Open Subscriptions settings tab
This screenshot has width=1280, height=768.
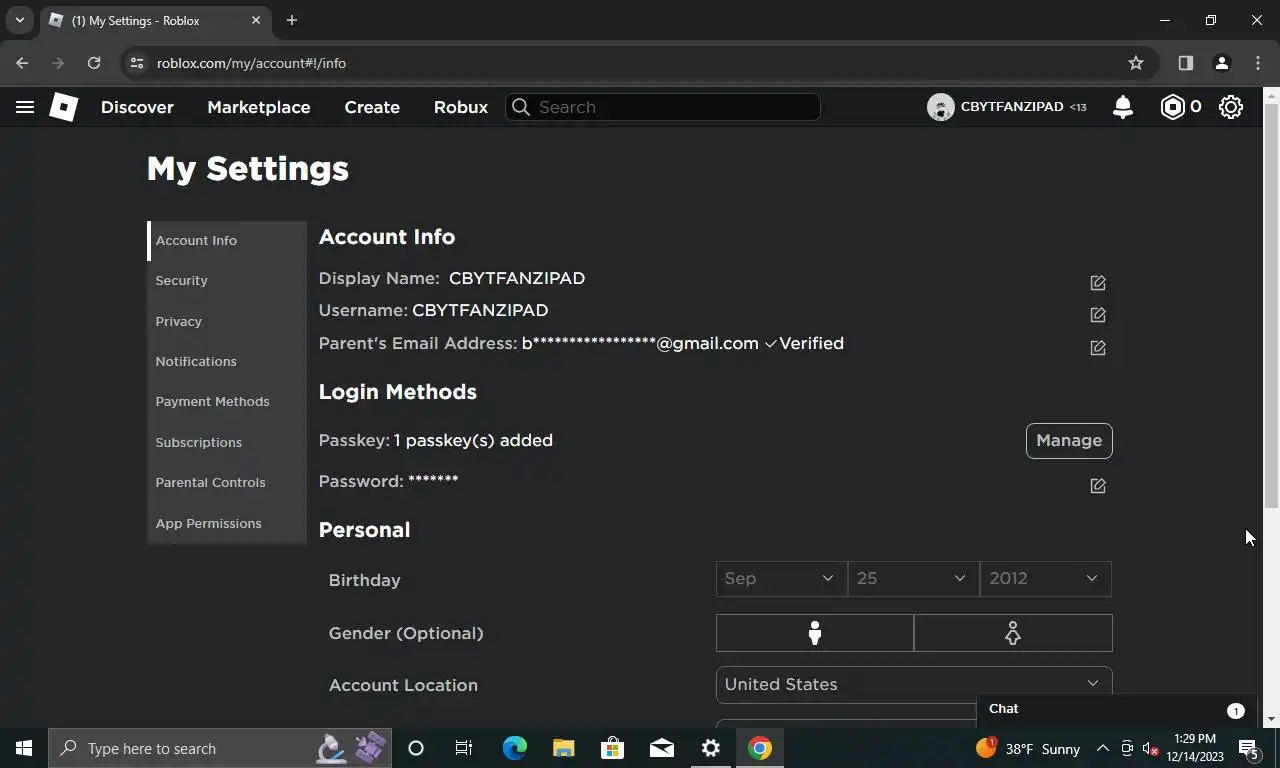tap(227, 442)
